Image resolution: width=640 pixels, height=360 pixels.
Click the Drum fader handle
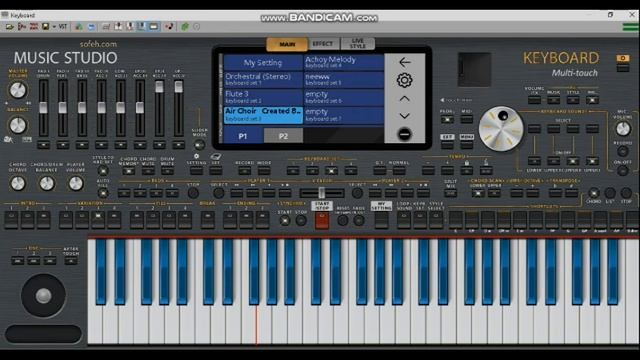[x=43, y=108]
